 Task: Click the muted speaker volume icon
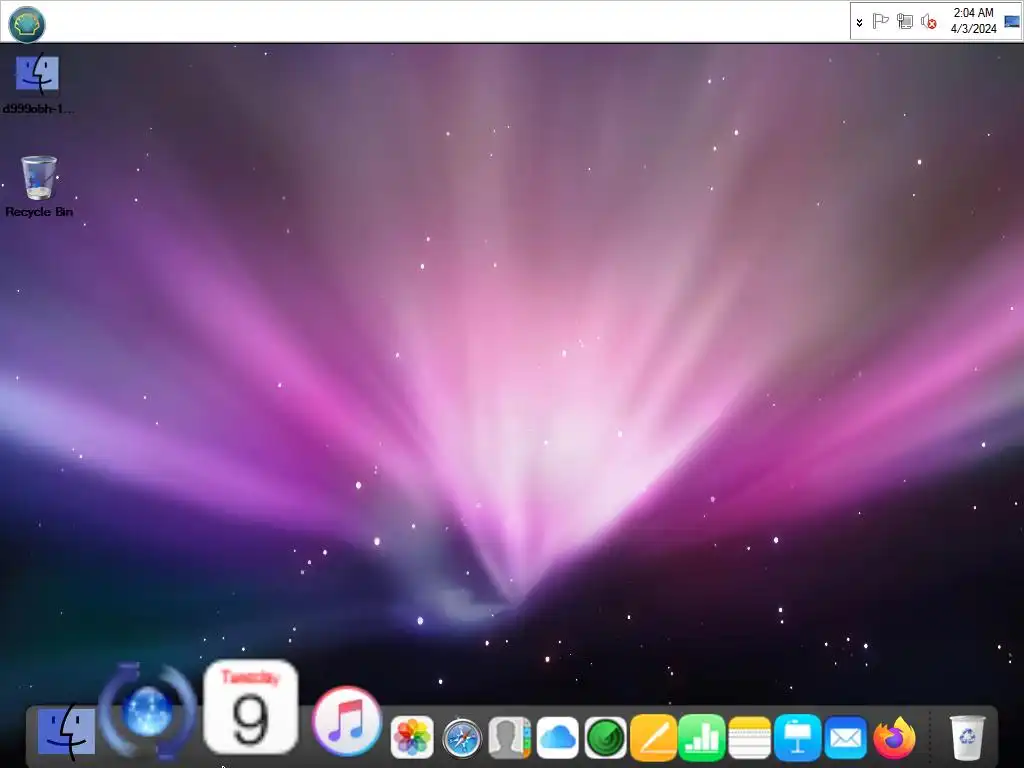(x=928, y=22)
